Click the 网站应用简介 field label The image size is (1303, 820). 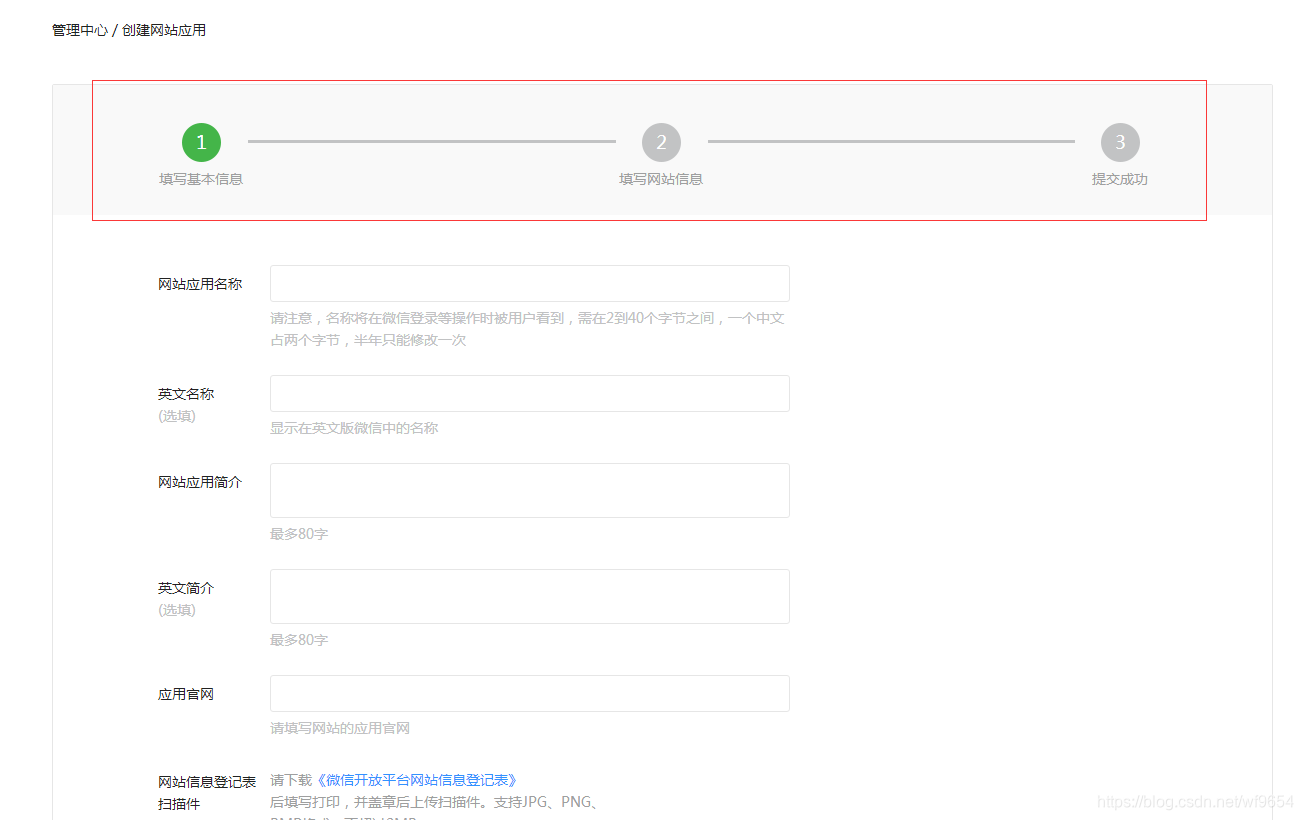200,482
